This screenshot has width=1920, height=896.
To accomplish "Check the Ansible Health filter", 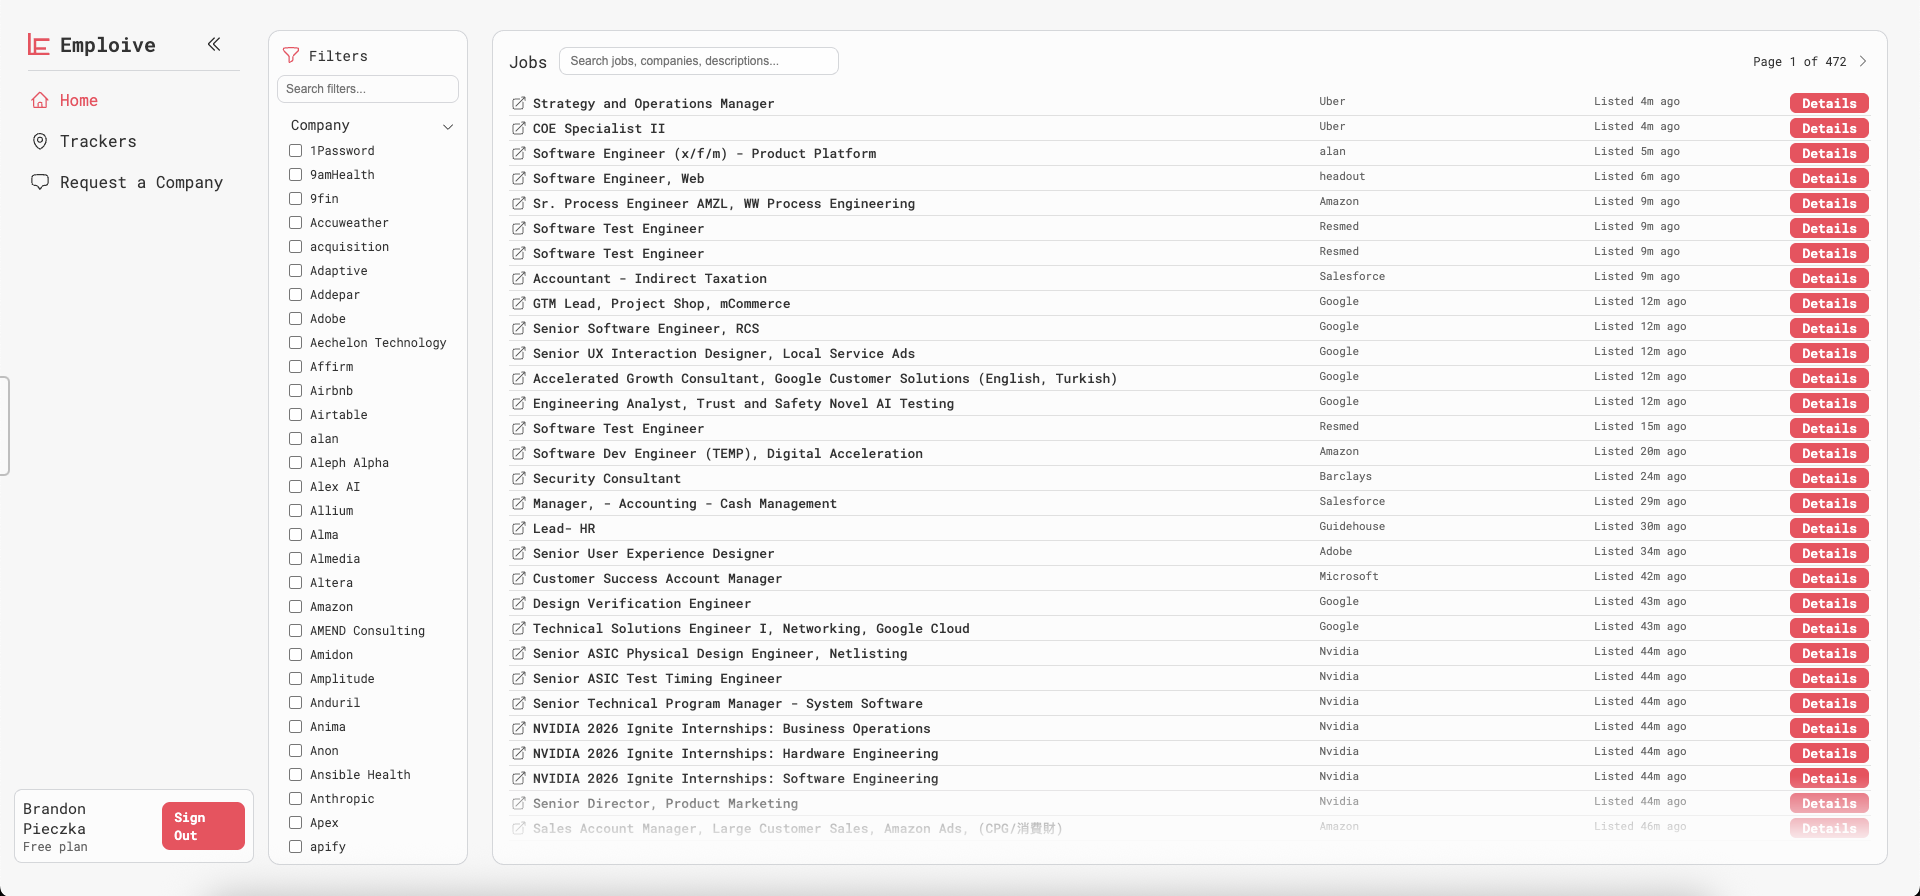I will (295, 774).
